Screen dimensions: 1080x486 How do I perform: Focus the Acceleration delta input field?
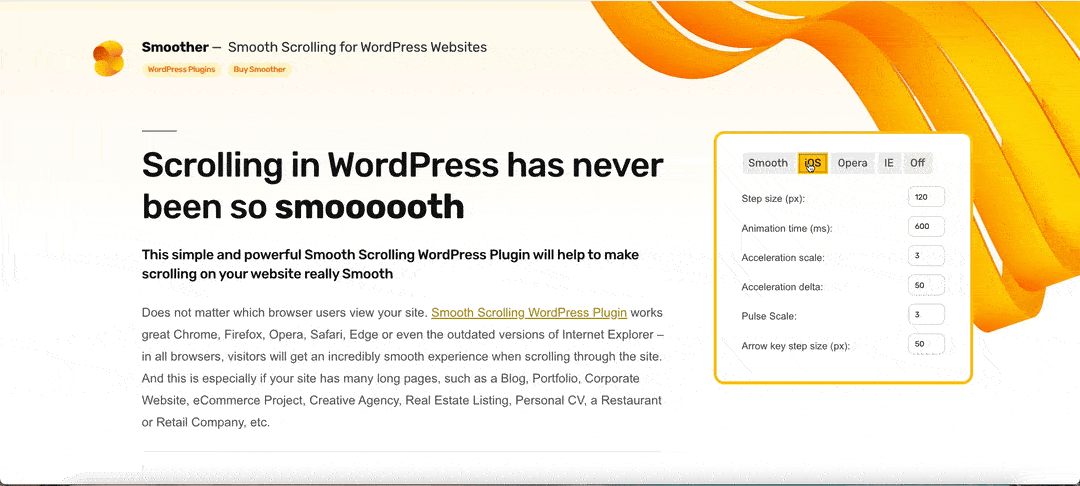pos(926,285)
